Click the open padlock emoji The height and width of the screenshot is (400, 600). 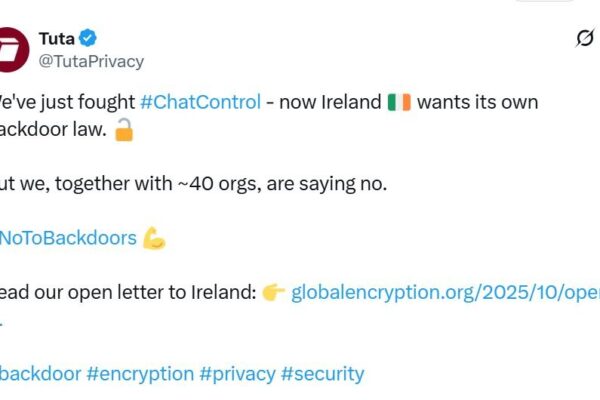(124, 129)
